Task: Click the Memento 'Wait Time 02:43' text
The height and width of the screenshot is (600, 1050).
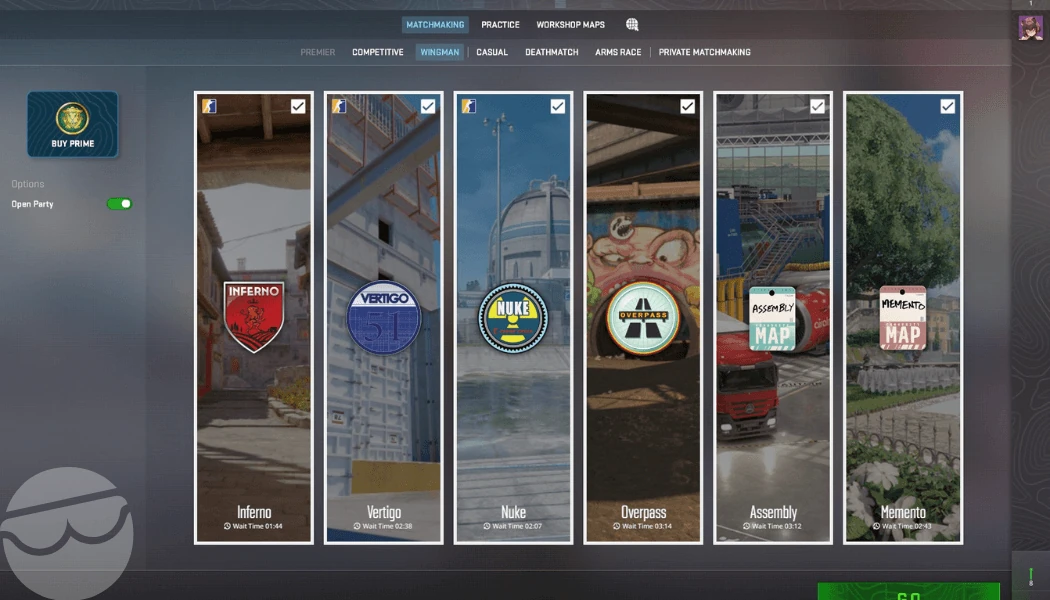Action: tap(907, 526)
